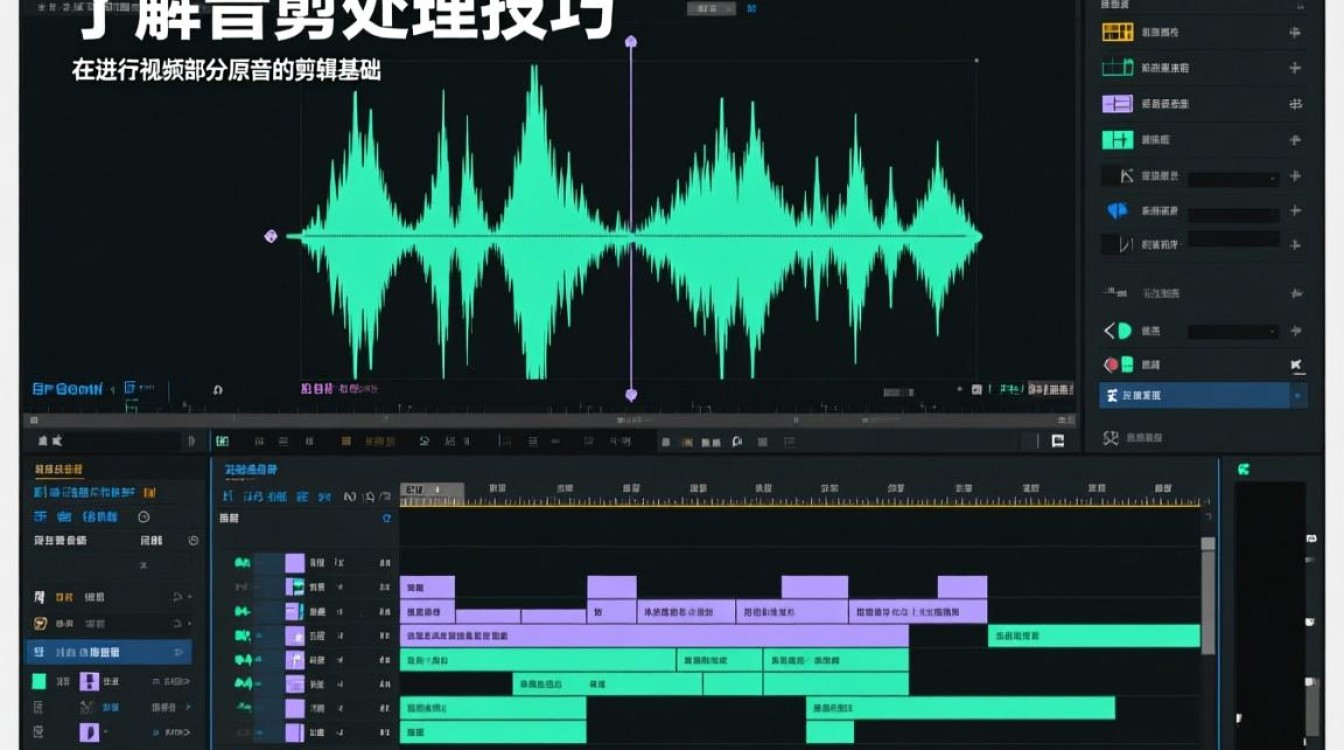Screen dimensions: 1344x750
Task: Click the vertical scrollbar beside the timeline tracks
Action: pyautogui.click(x=1208, y=595)
